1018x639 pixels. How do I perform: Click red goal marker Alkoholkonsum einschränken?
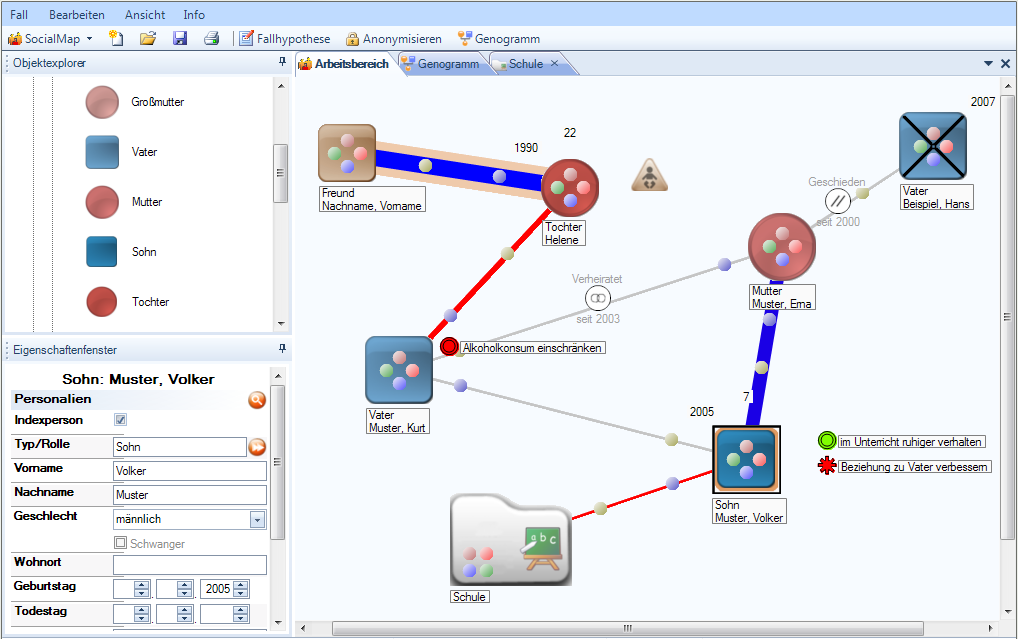point(449,347)
